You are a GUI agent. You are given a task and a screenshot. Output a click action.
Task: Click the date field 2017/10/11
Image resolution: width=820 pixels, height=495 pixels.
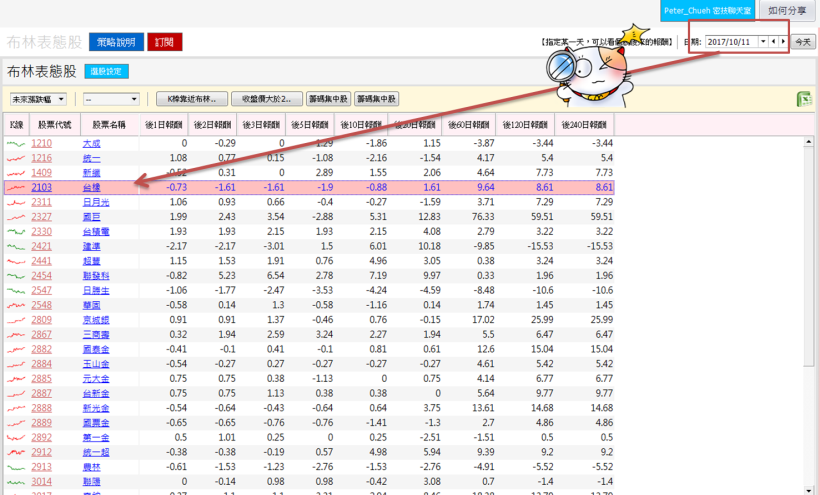pos(732,42)
